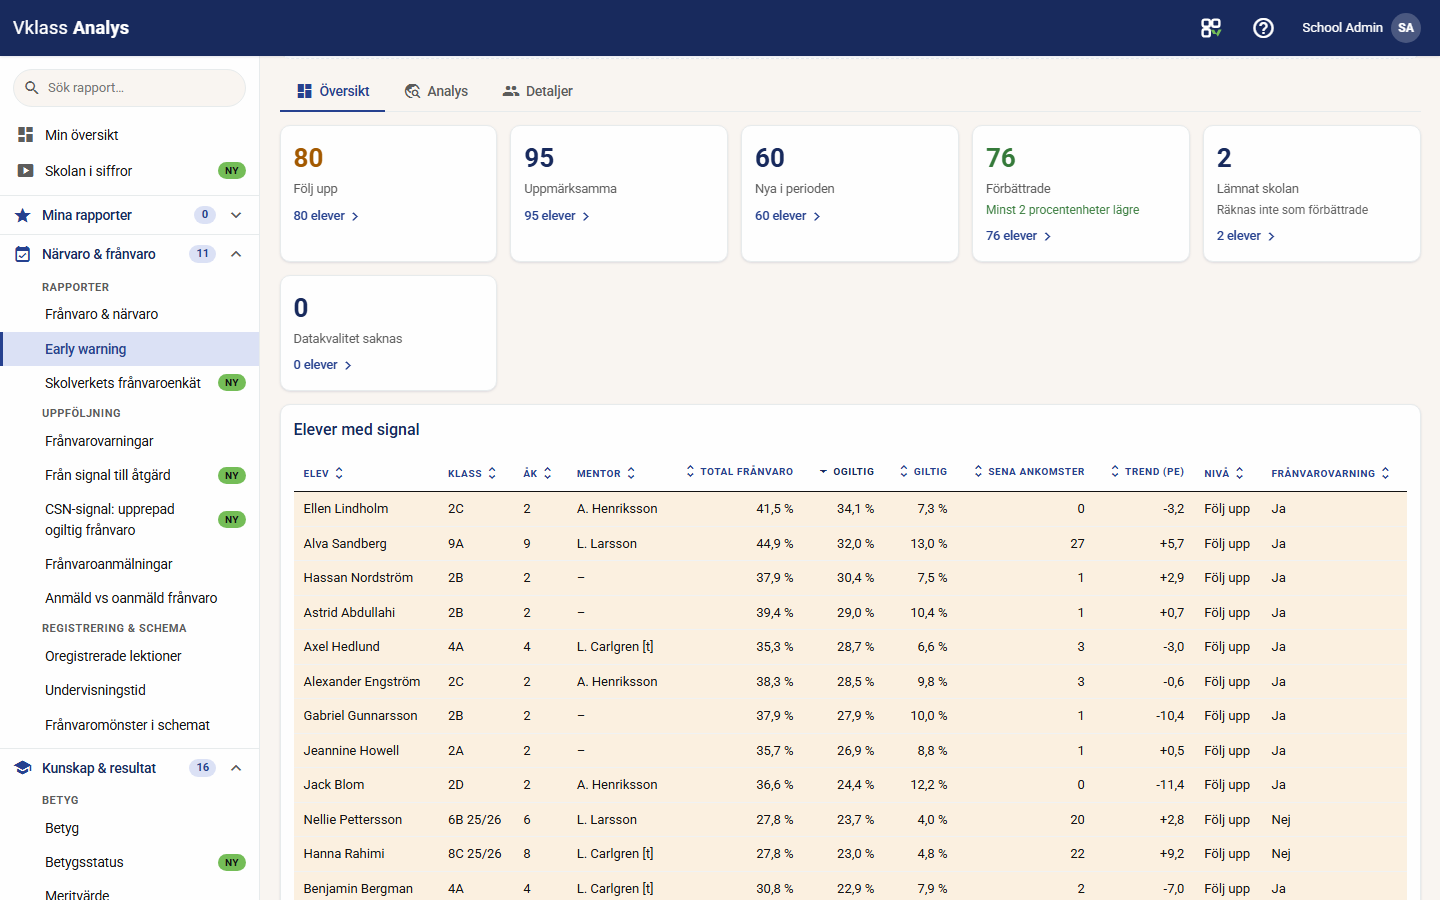Sort by NIVÅ column arrows
This screenshot has width=1440, height=900.
(1240, 473)
